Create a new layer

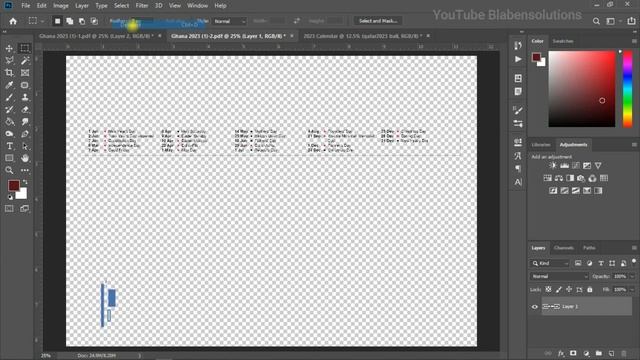(611, 353)
